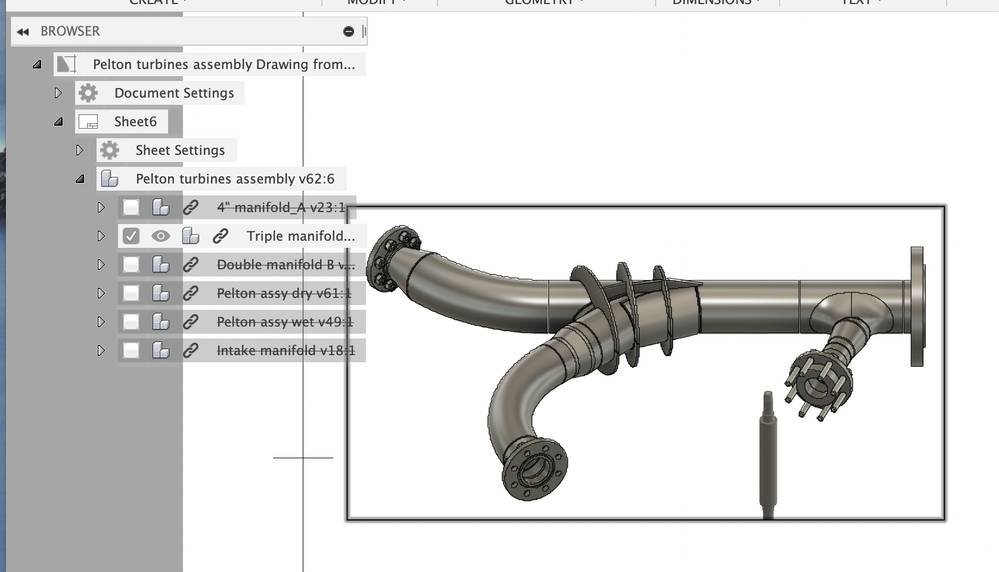
Task: Click the component icon of Pelton turbines assembly v62:6
Action: point(110,179)
